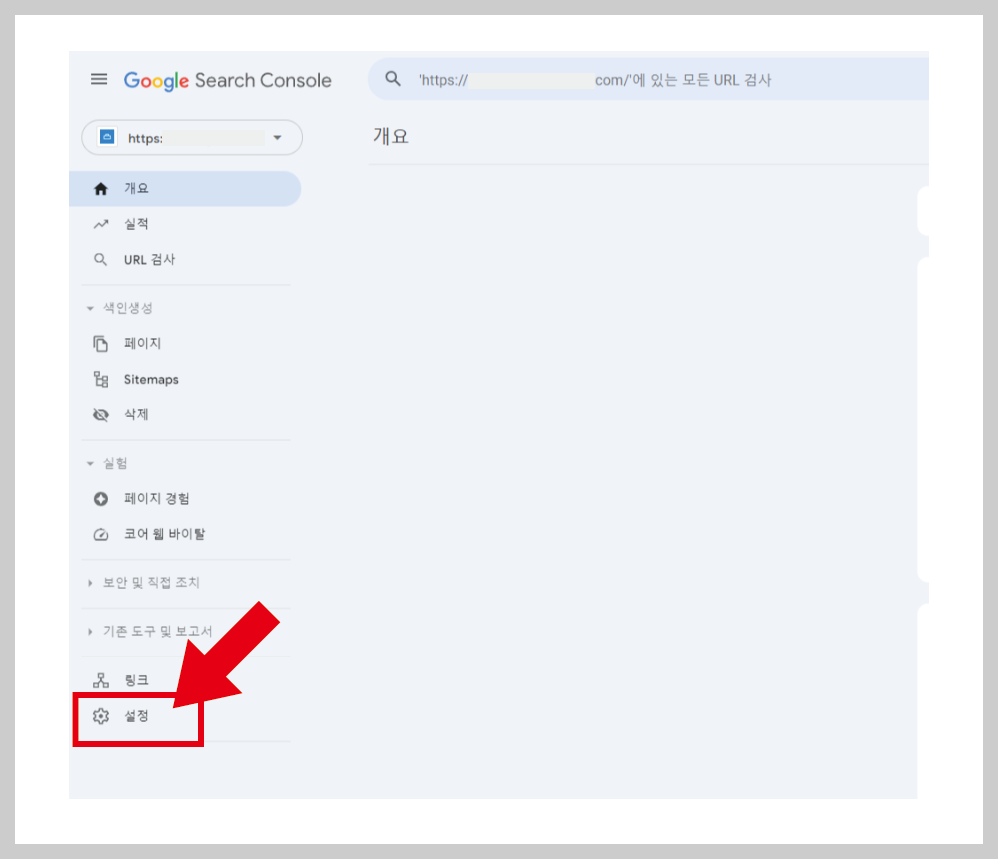Click the network icon beside 링크
Viewport: 998px width, 859px height.
(x=101, y=680)
